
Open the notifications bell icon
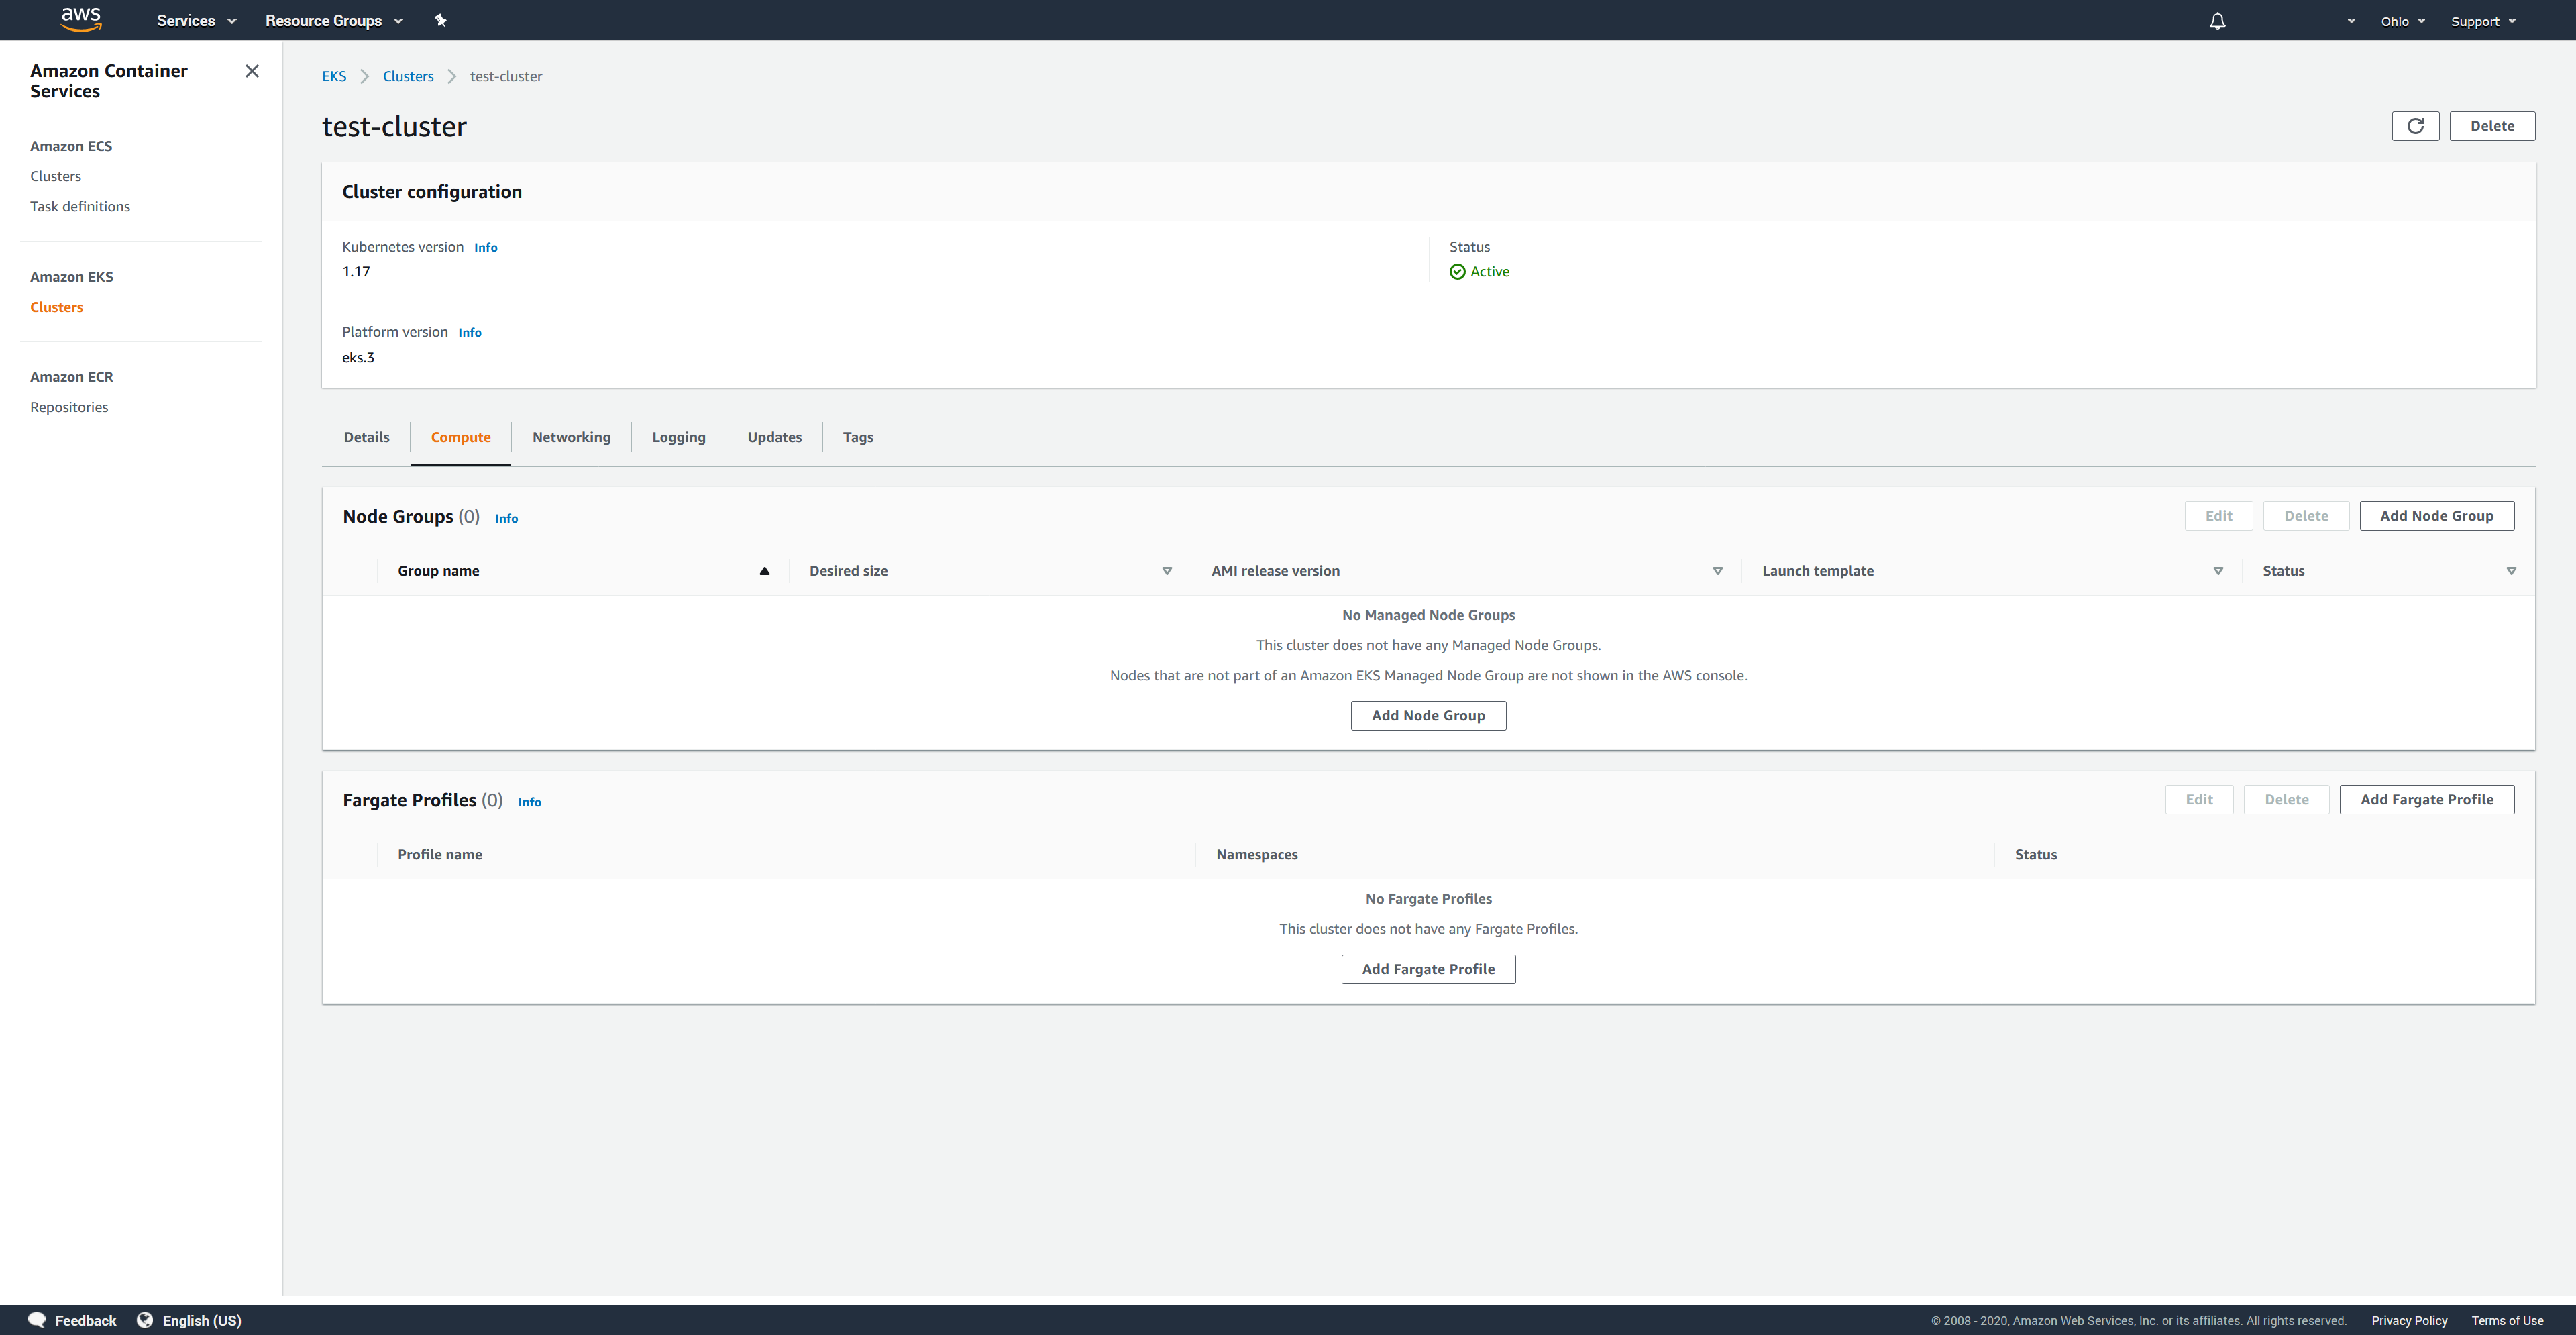click(x=2217, y=21)
